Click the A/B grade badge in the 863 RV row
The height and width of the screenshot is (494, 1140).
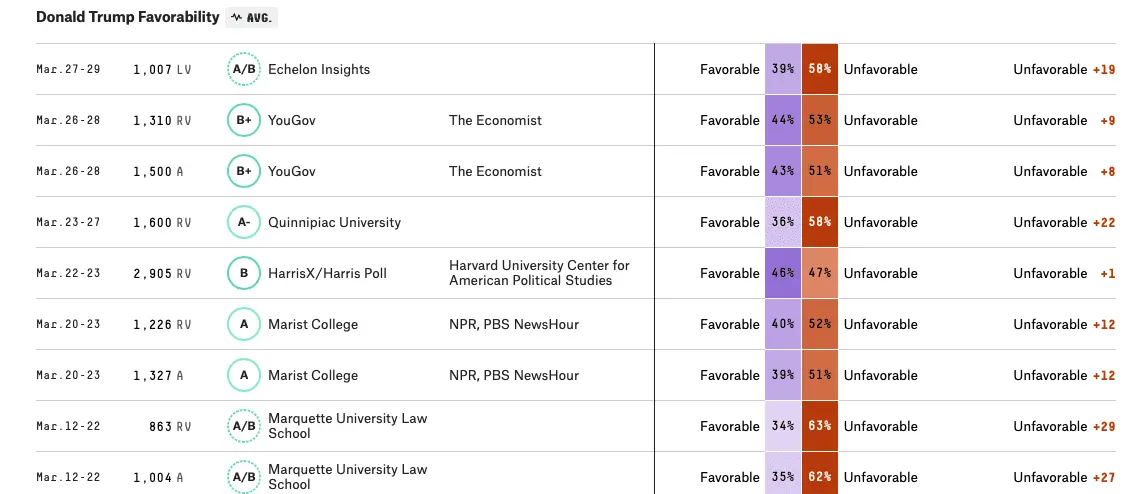click(x=244, y=426)
